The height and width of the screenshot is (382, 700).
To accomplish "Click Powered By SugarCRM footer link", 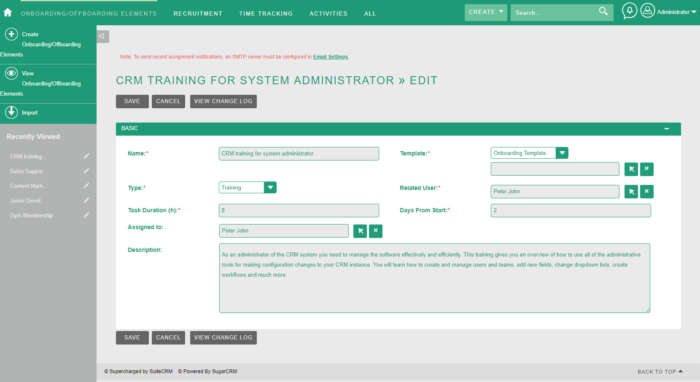I will point(208,371).
